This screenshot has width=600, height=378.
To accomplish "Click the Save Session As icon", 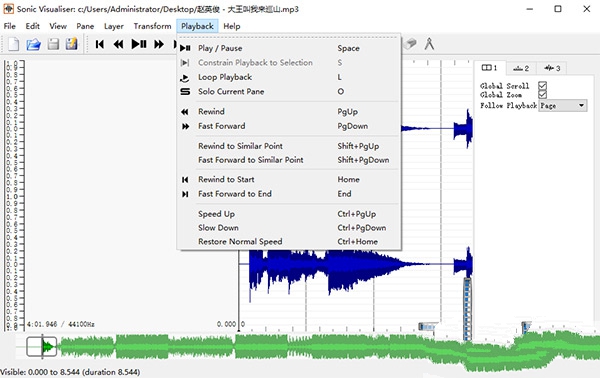I will click(72, 44).
